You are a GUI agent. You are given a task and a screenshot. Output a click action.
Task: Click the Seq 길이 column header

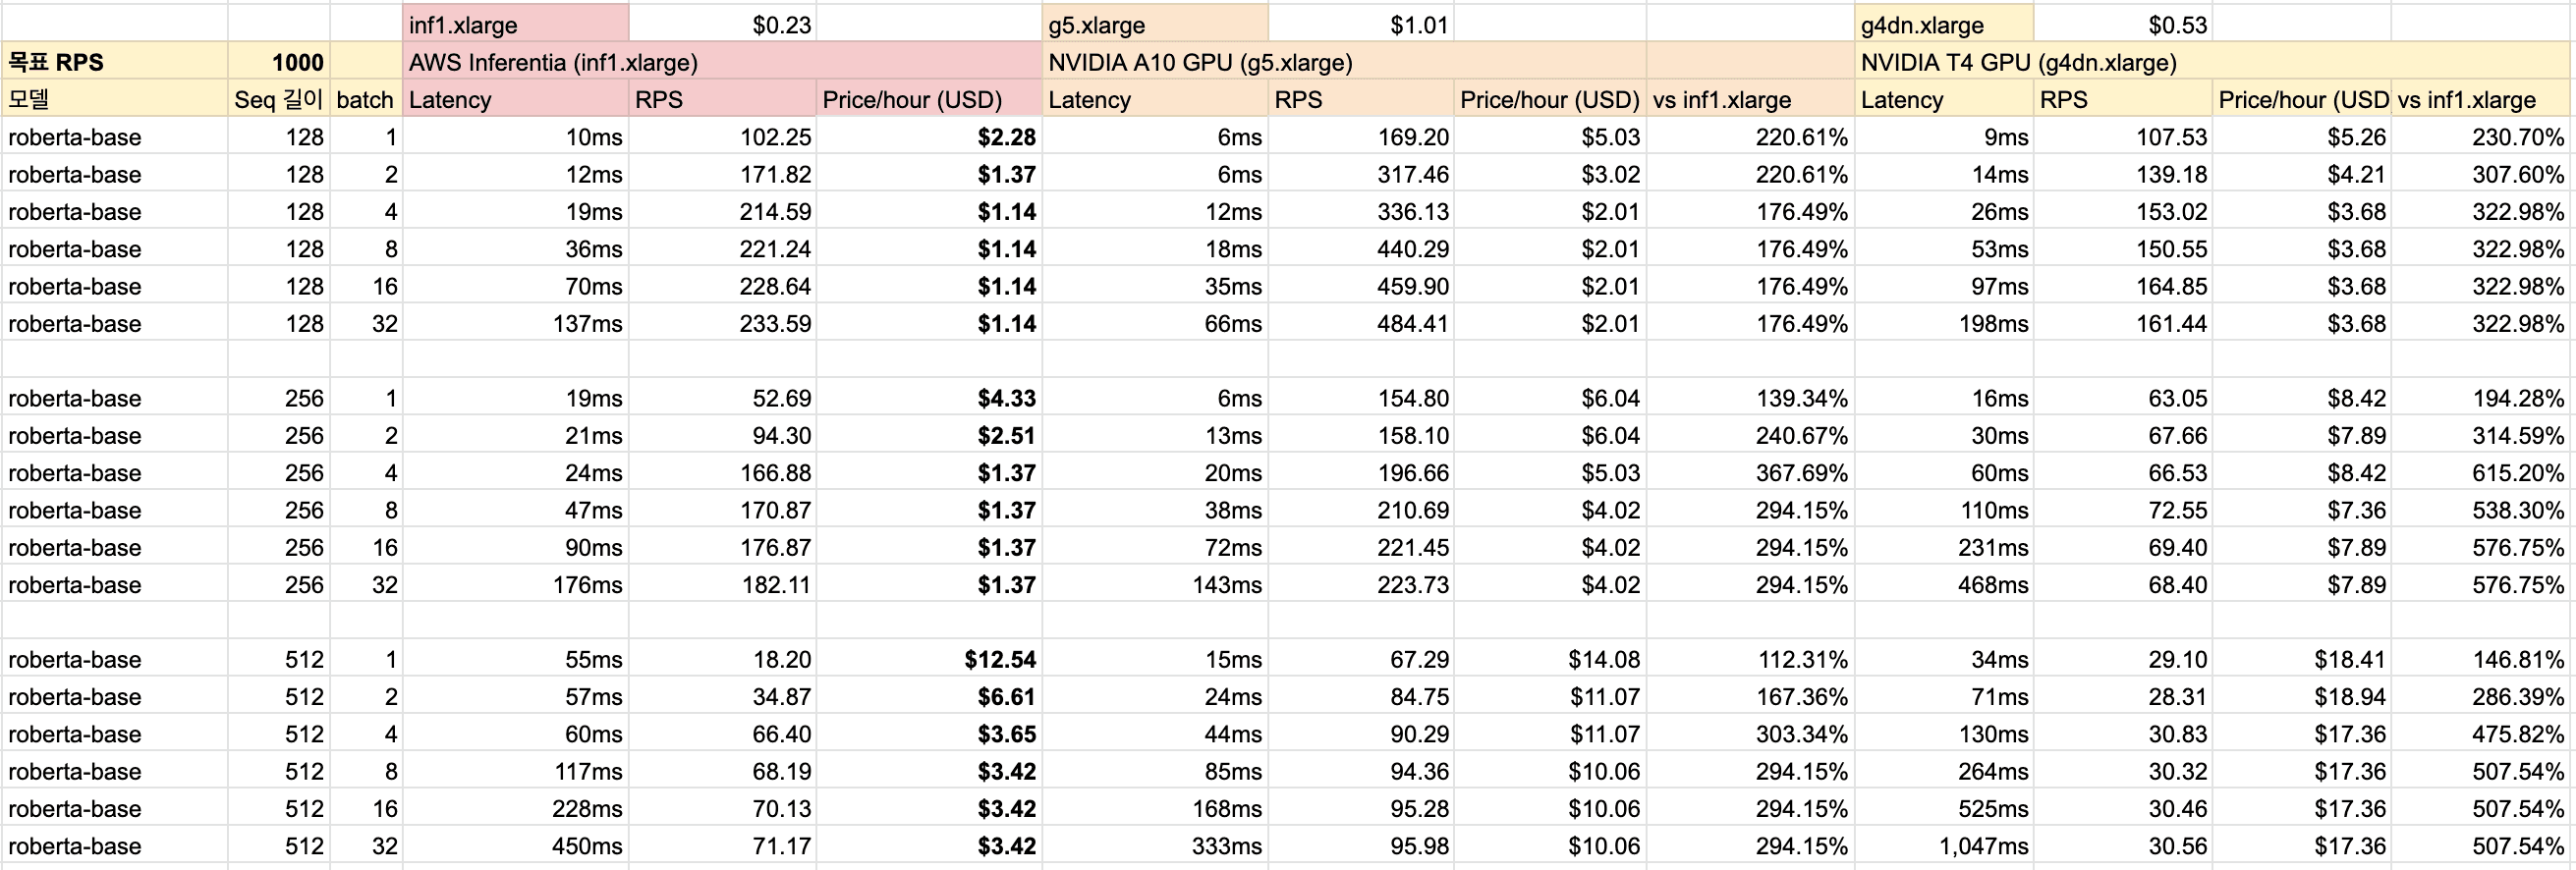click(x=278, y=99)
